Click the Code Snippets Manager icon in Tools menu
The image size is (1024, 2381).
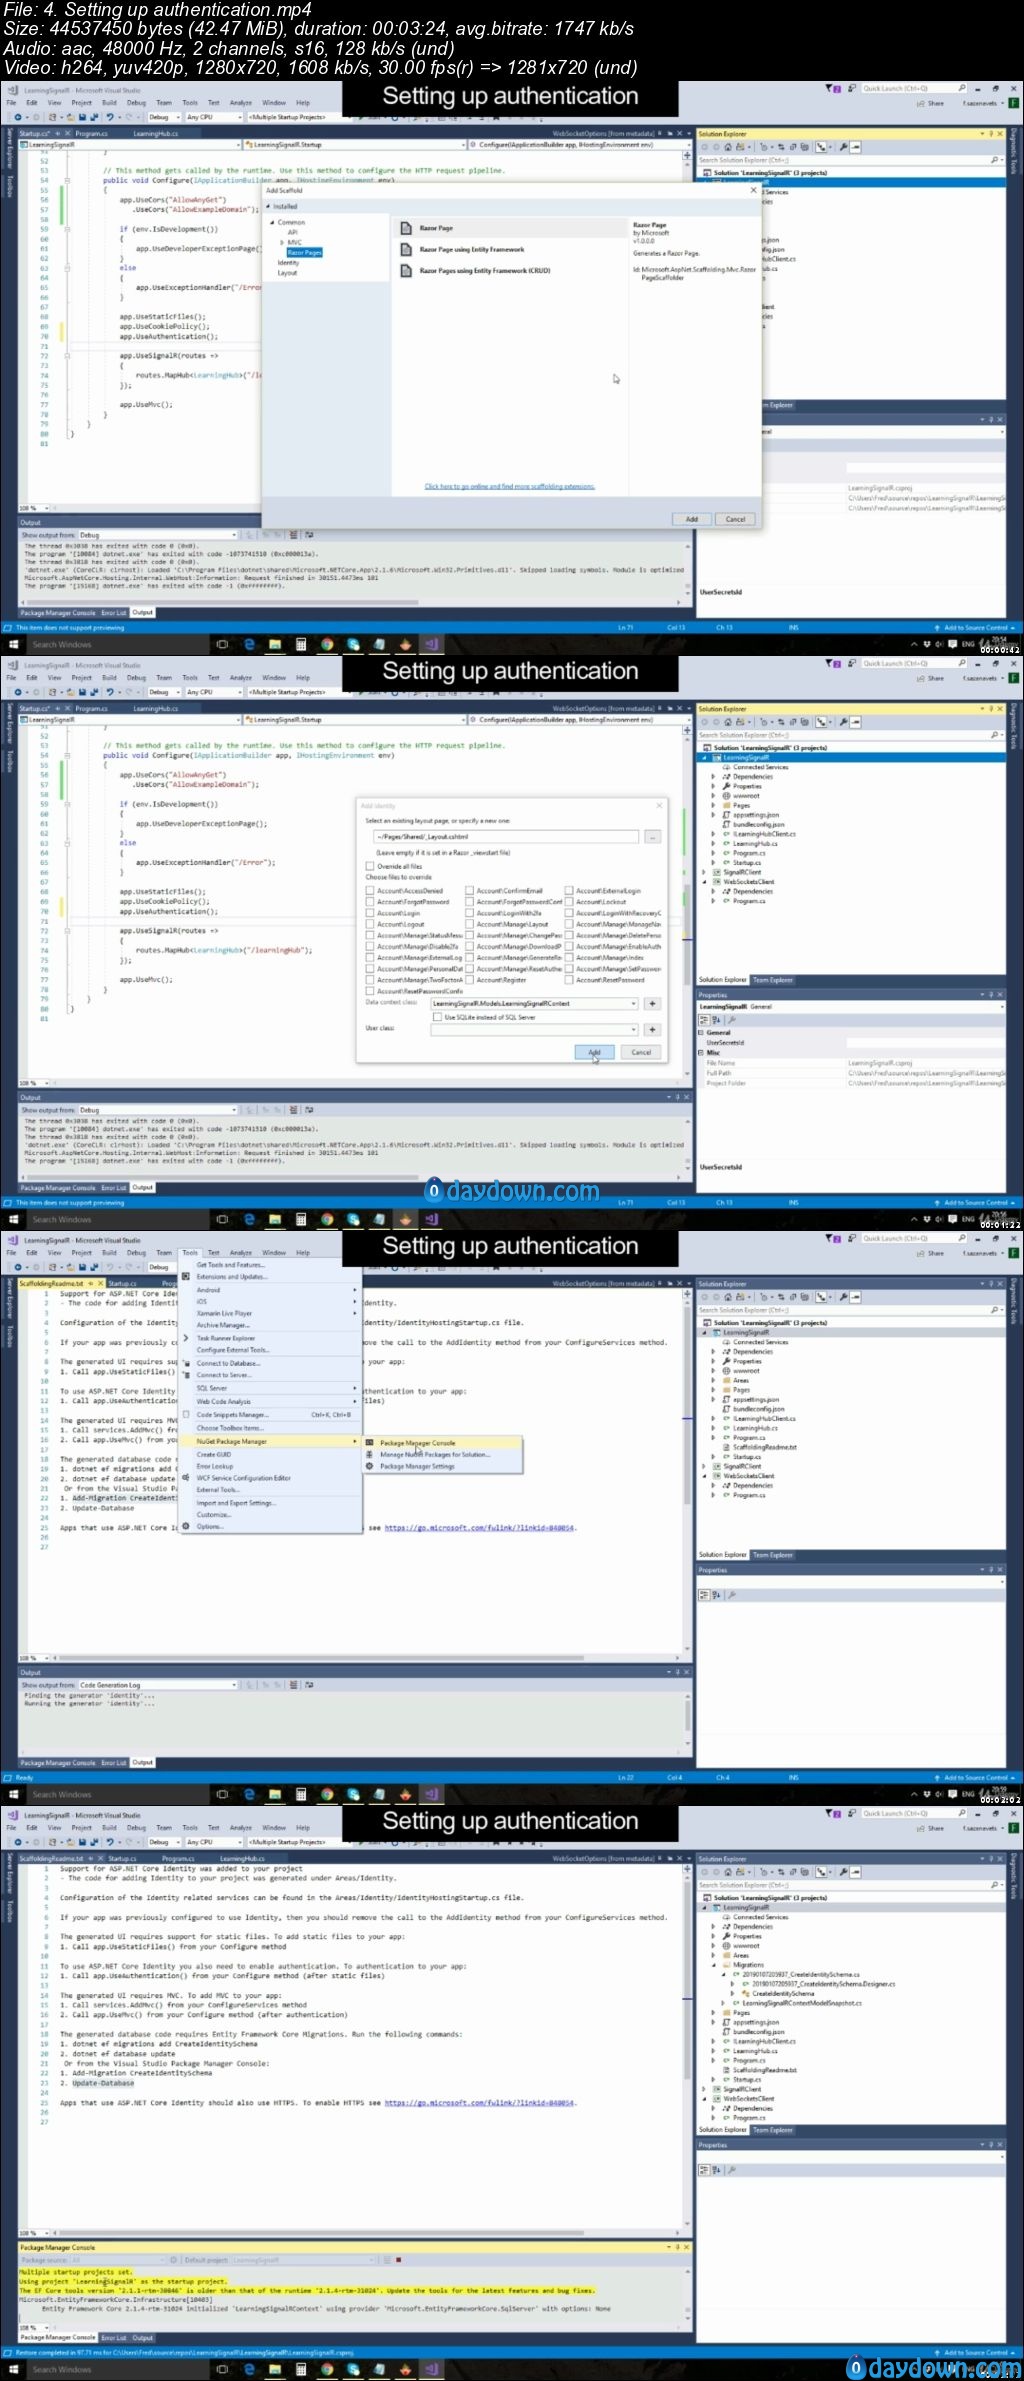[x=186, y=1415]
